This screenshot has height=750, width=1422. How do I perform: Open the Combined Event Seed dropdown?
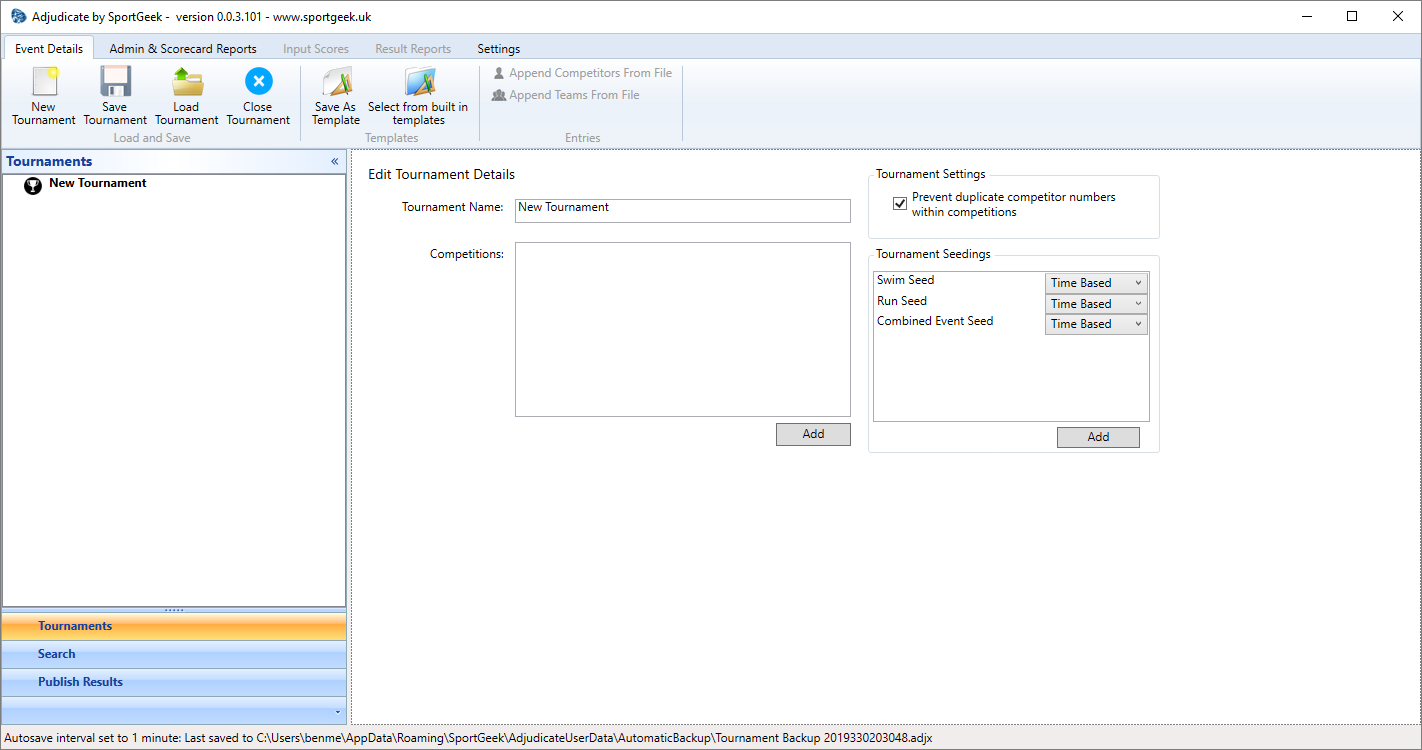point(1096,324)
